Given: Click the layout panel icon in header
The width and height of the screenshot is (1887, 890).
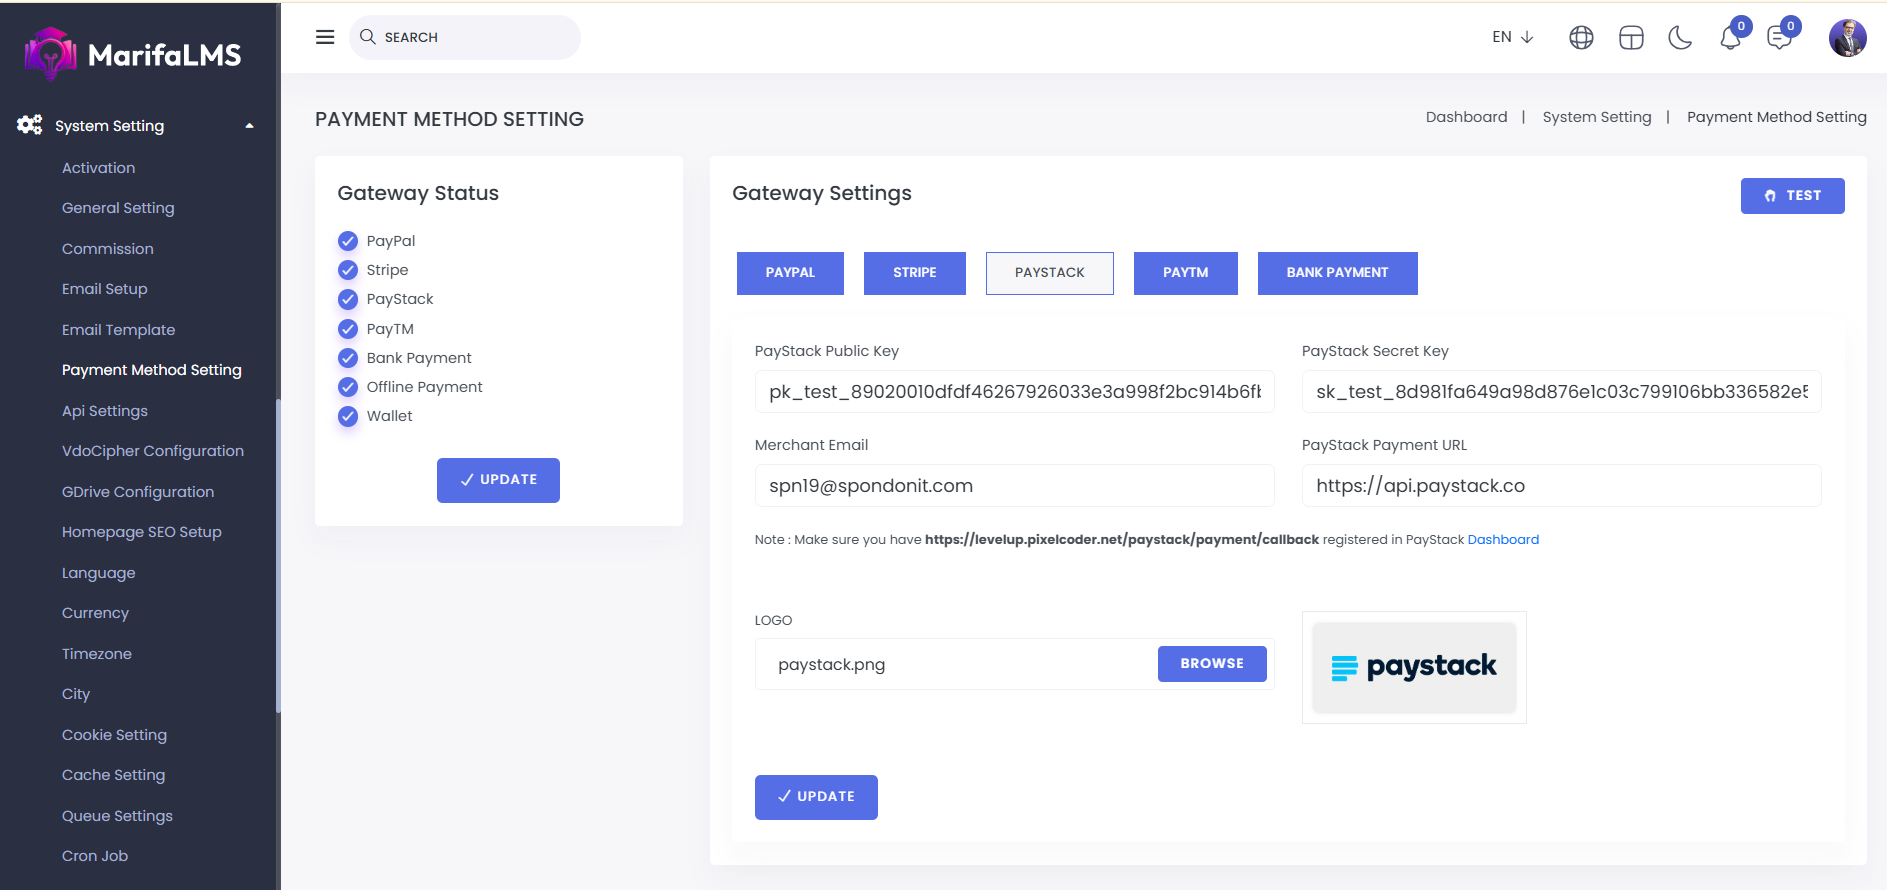Looking at the screenshot, I should (1631, 38).
